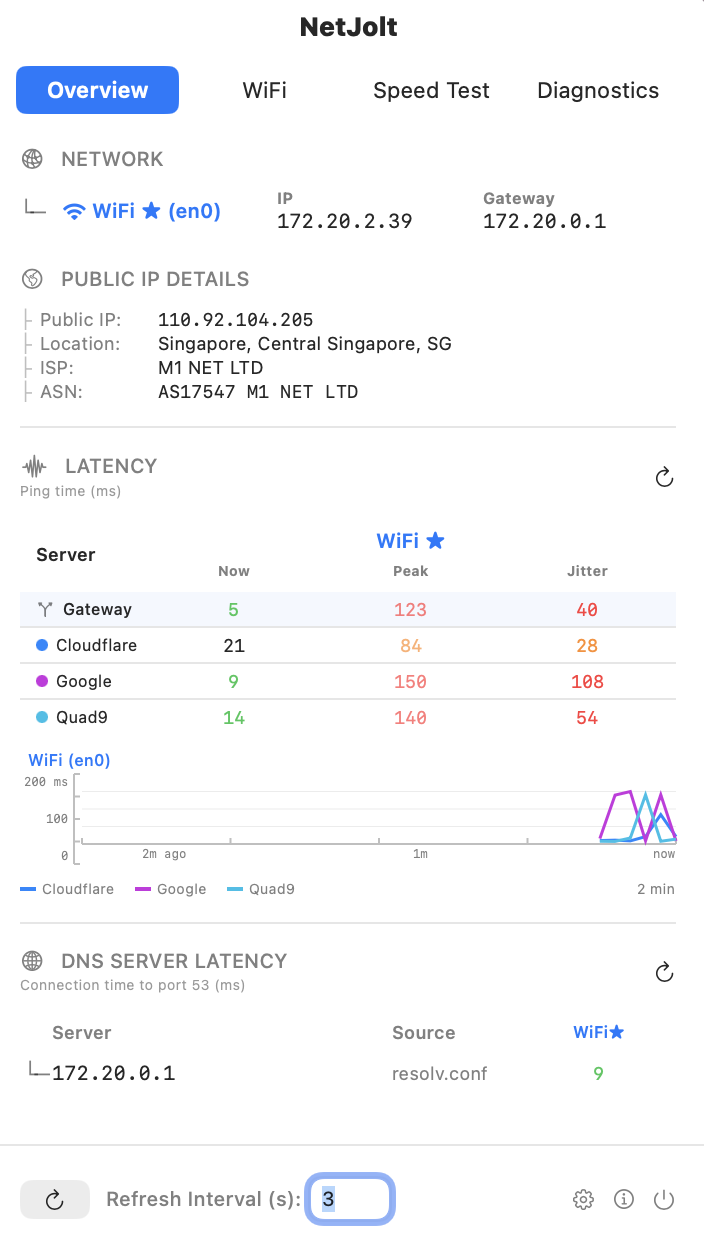Toggle the WiFi star in DNS latency column
This screenshot has height=1242, width=704.
pyautogui.click(x=616, y=1032)
